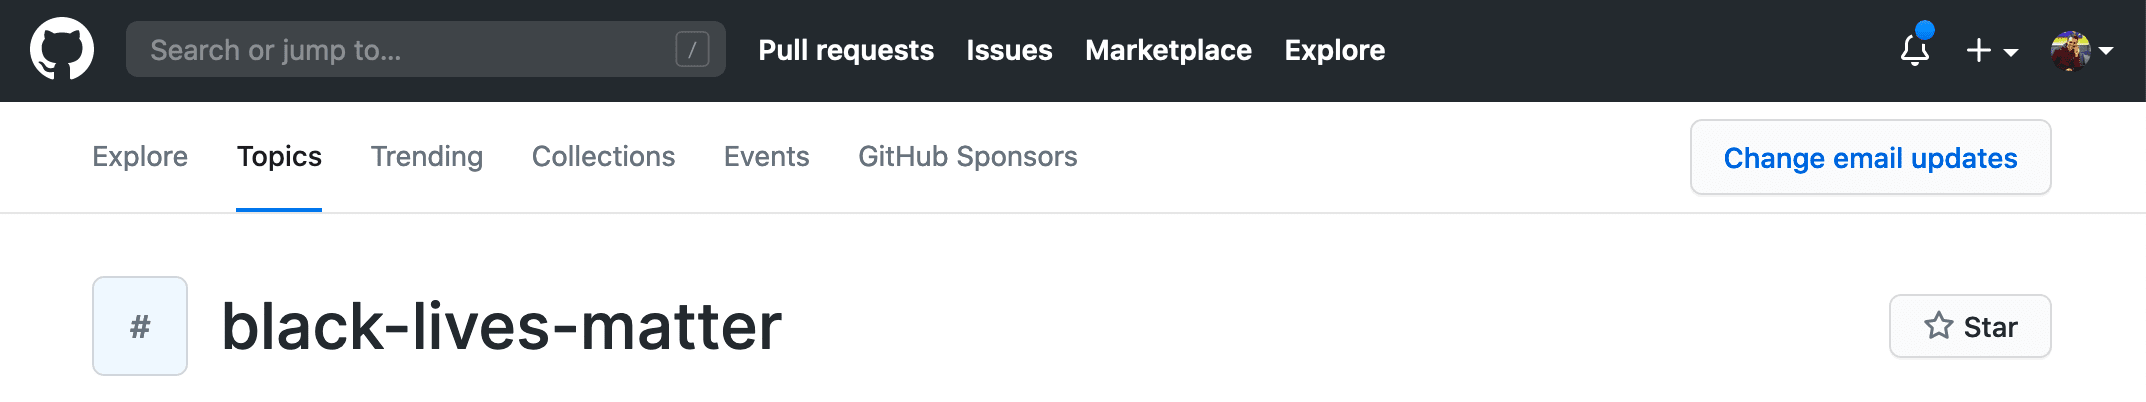Click the user avatar picture
This screenshot has height=402, width=2146.
(2069, 50)
